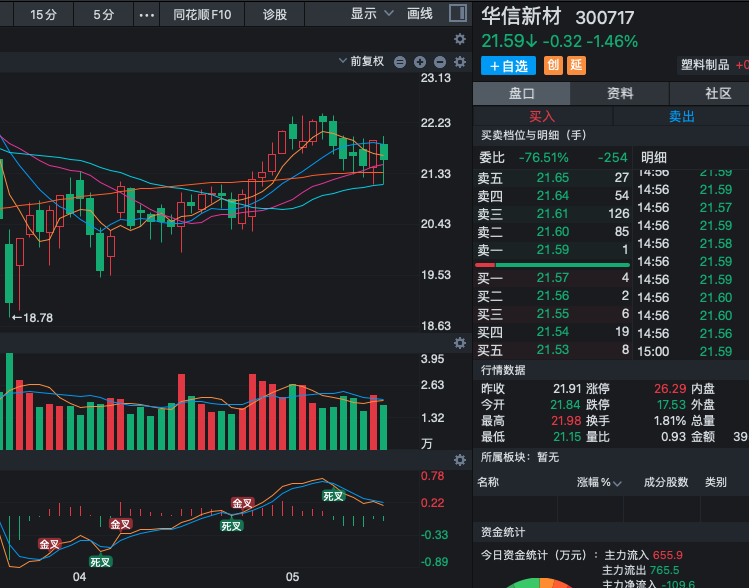Click 买四 price 21.54
The image size is (749, 588).
click(553, 331)
